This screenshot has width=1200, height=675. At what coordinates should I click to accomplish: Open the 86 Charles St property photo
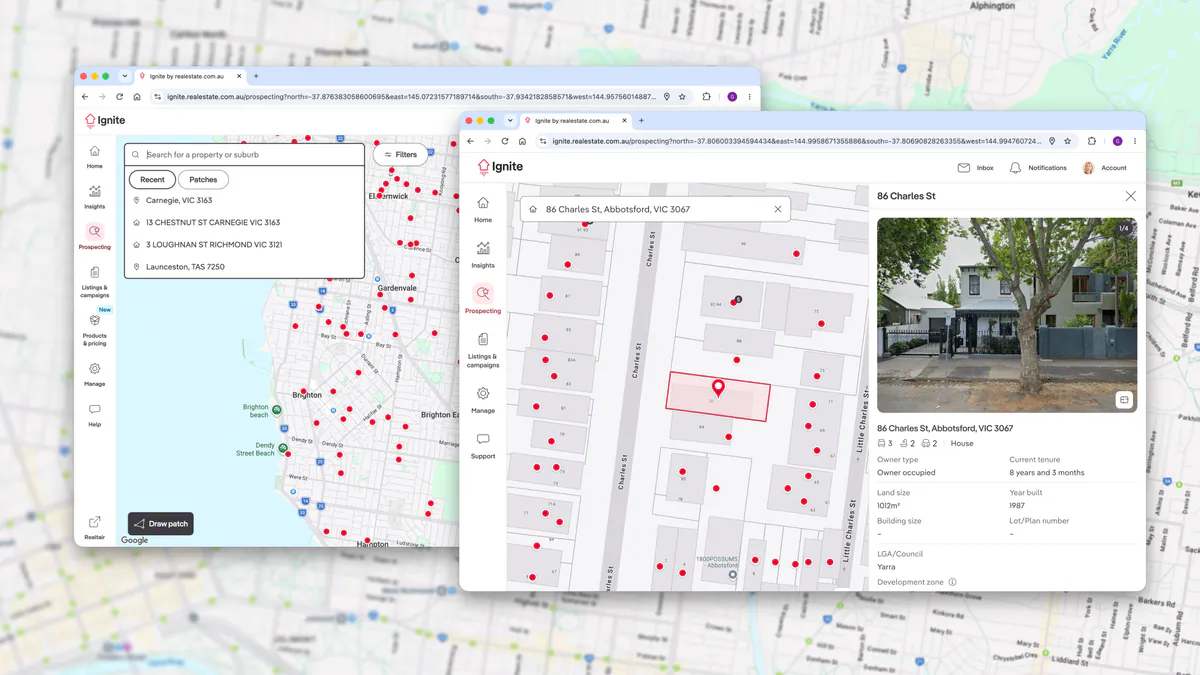coord(1007,315)
